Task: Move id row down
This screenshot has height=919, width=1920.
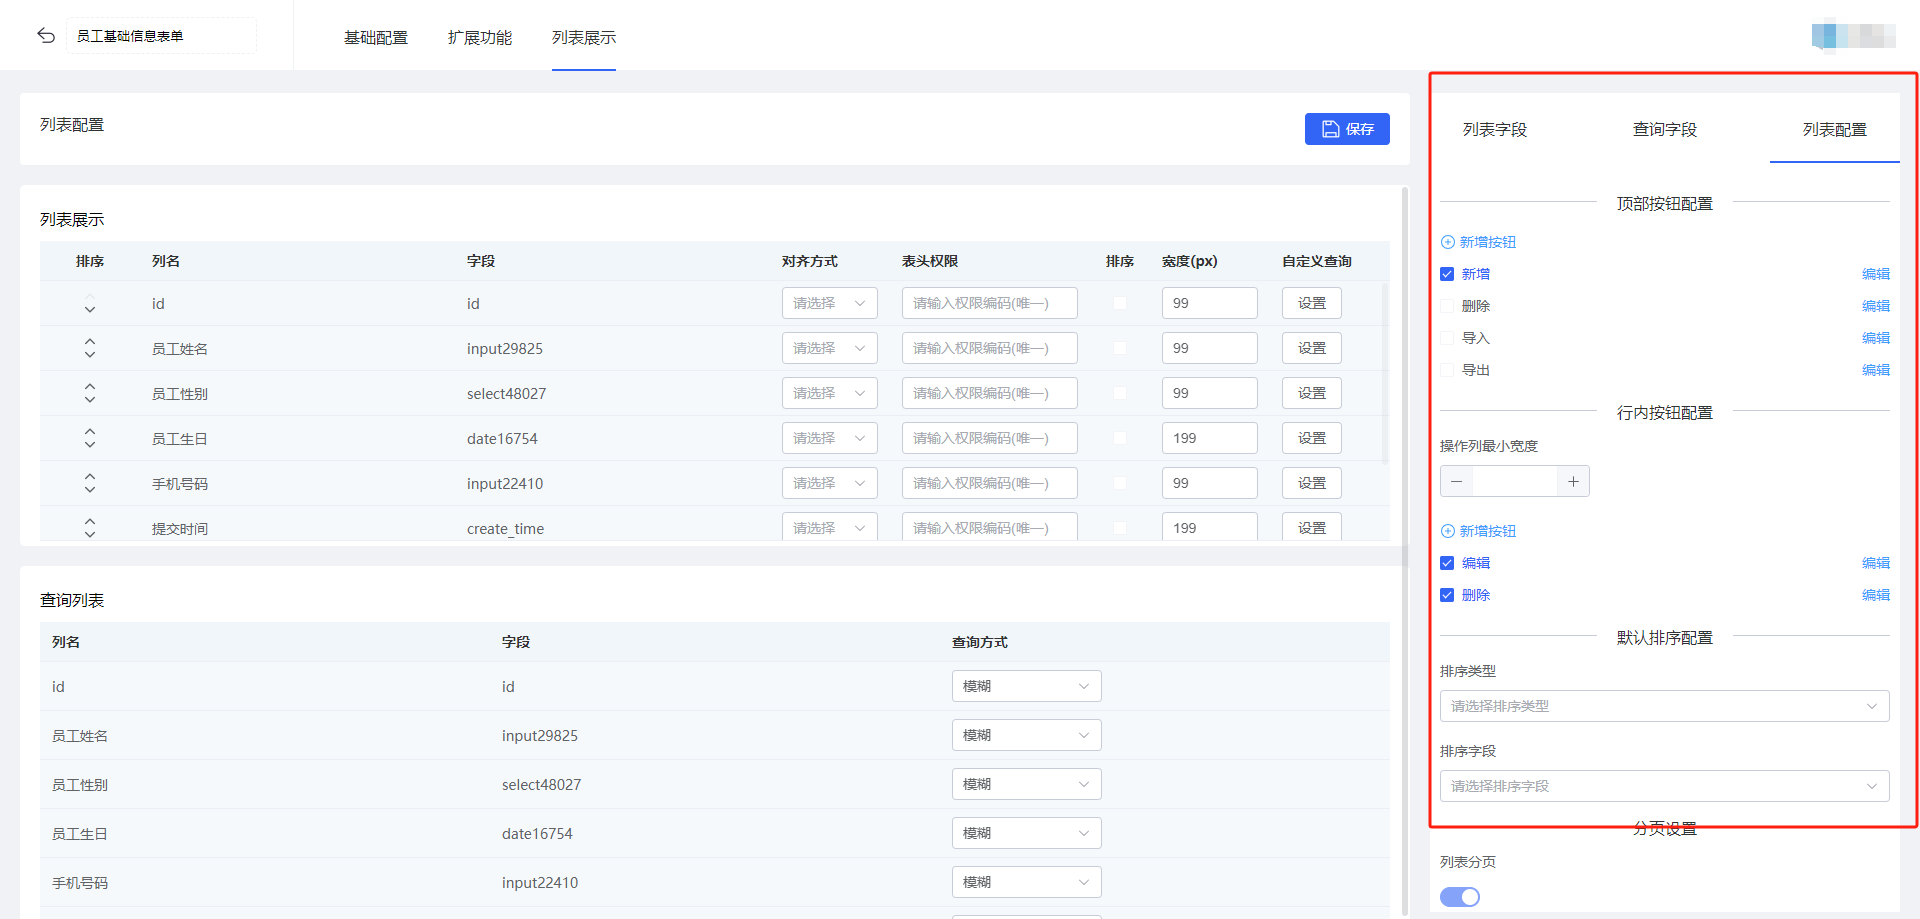Action: tap(90, 310)
